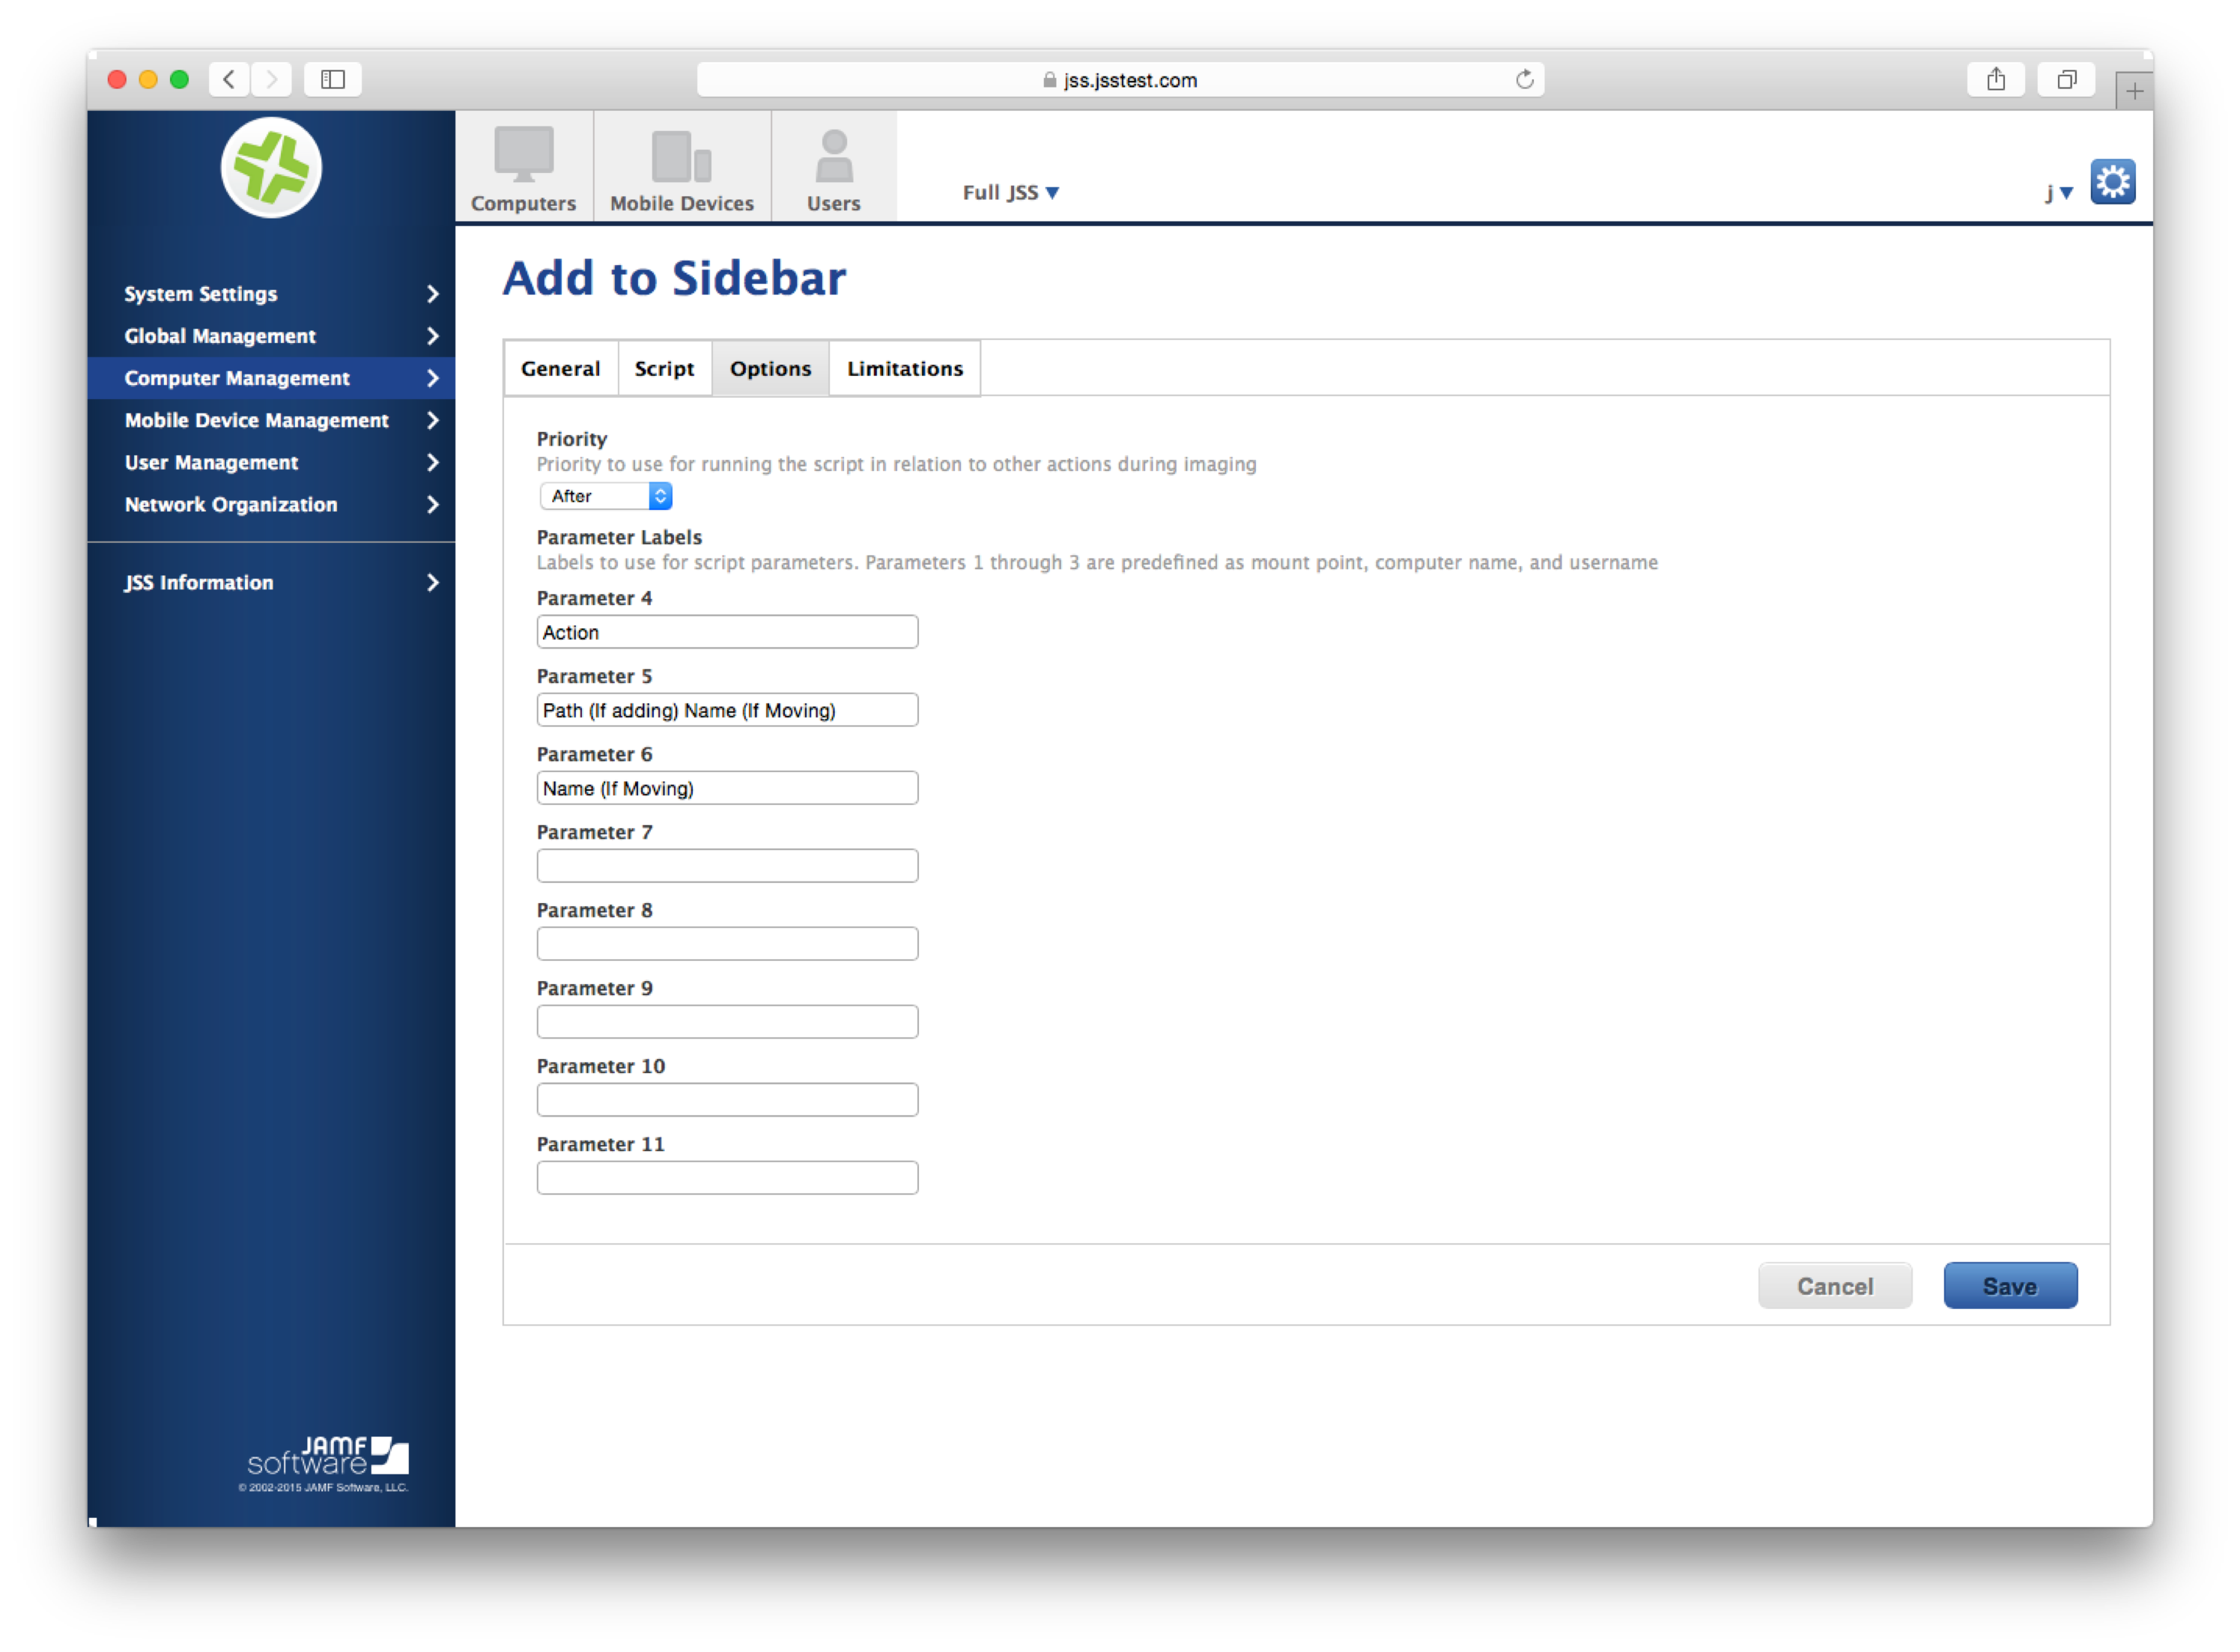Open the Priority After dropdown
The image size is (2240, 1652).
(x=605, y=496)
